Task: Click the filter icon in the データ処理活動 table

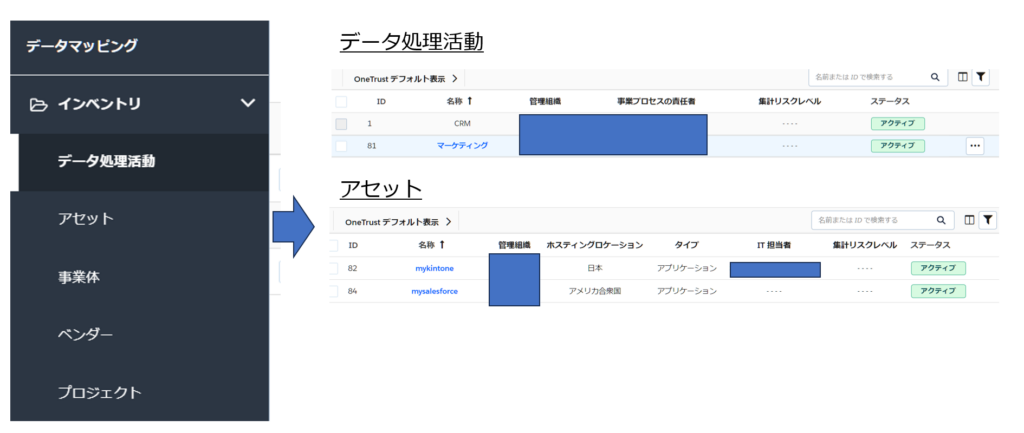Action: [x=981, y=77]
